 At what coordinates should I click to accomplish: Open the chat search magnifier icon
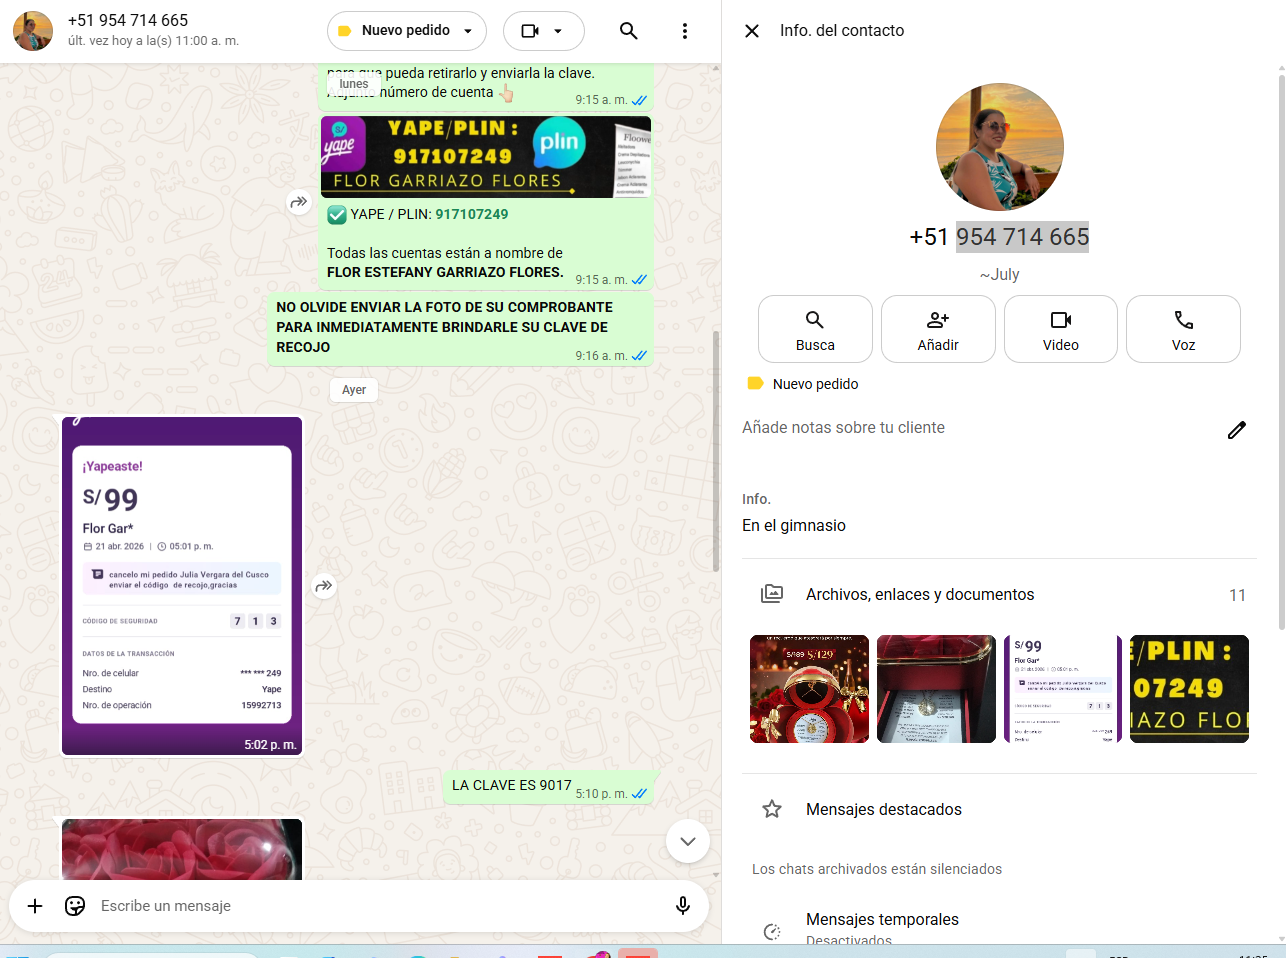(628, 31)
